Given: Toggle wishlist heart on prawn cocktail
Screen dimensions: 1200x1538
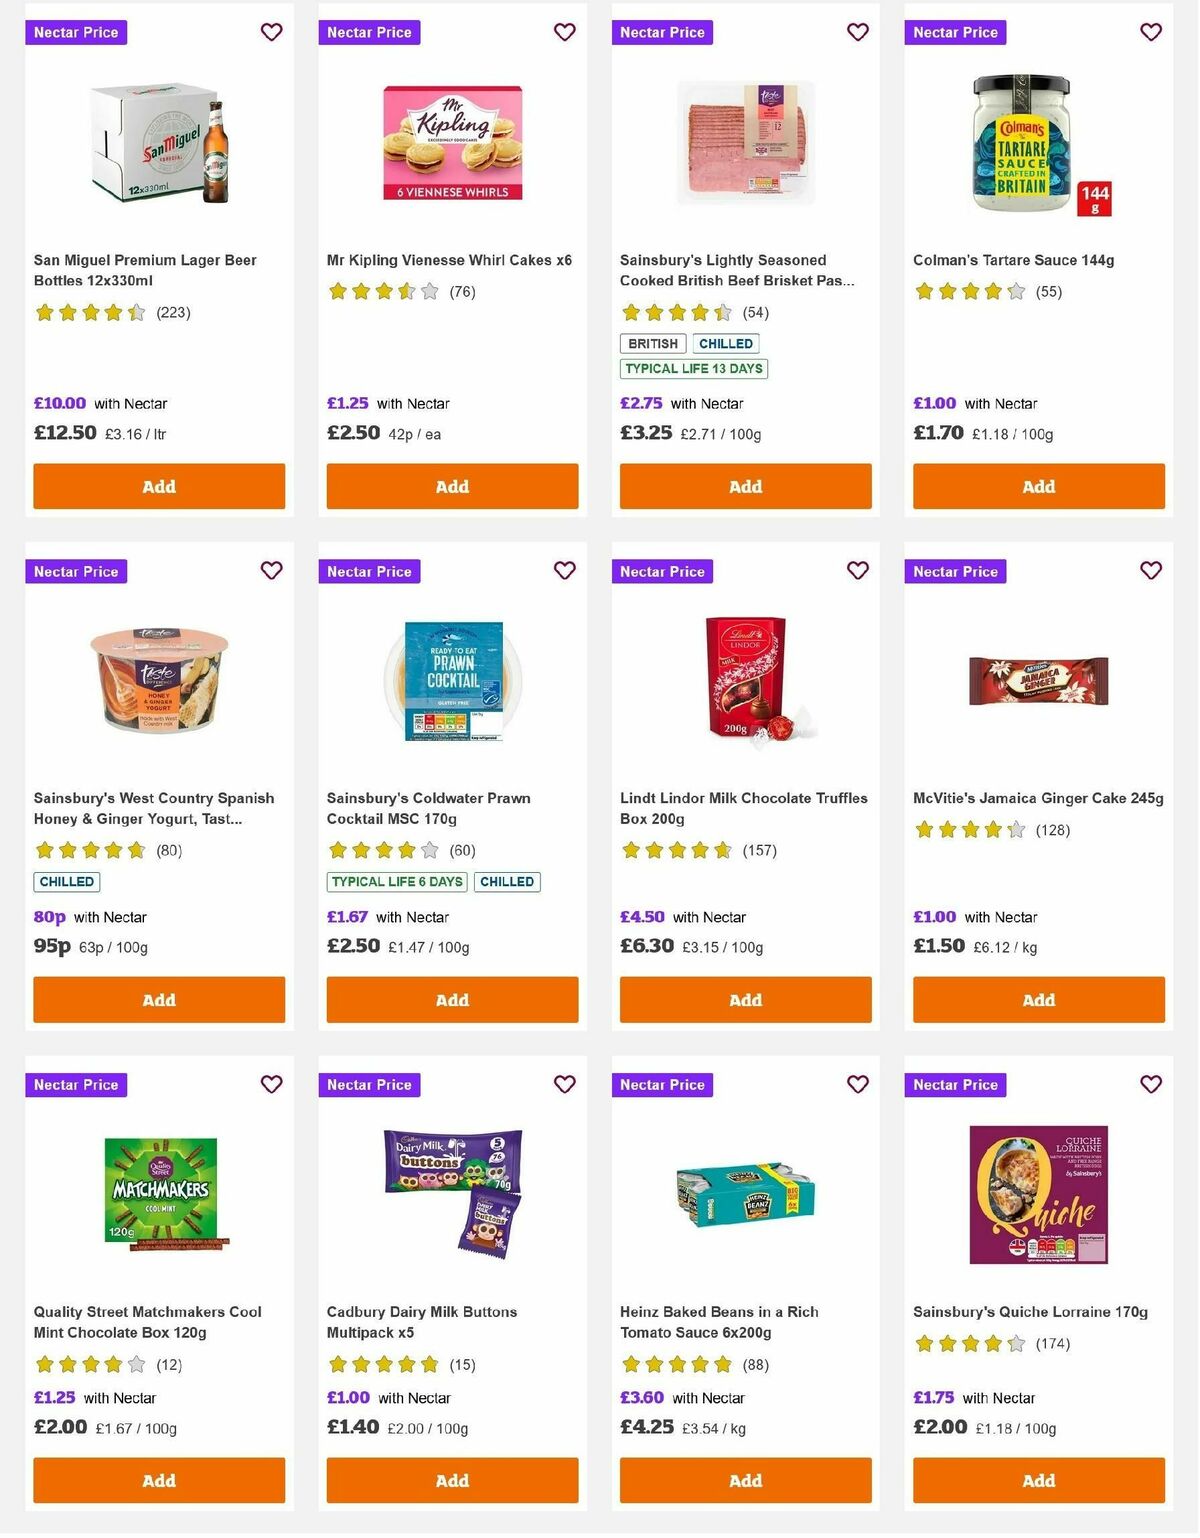Looking at the screenshot, I should click(x=564, y=571).
